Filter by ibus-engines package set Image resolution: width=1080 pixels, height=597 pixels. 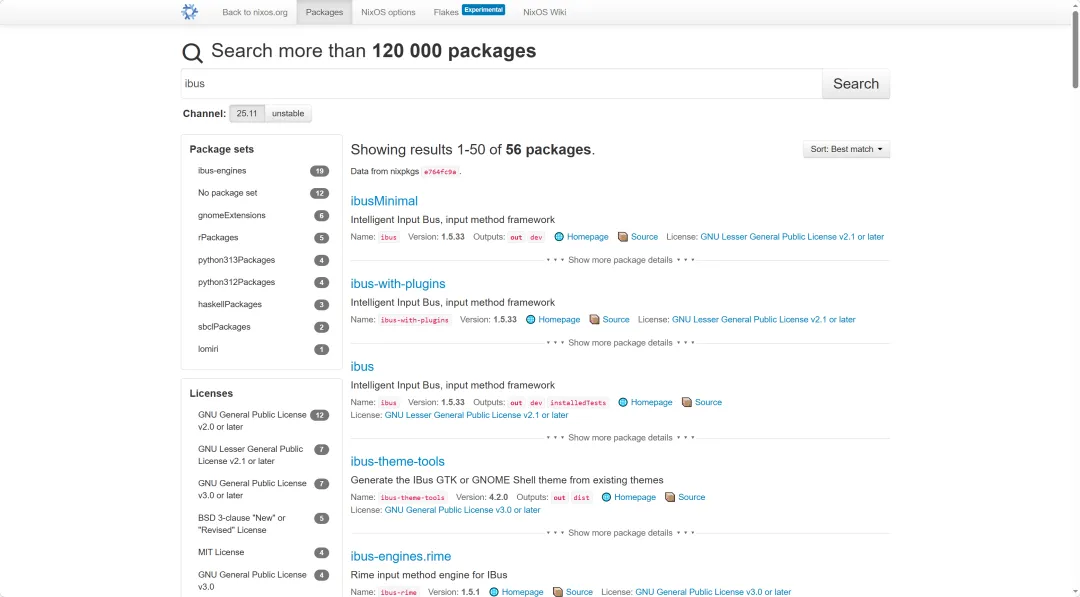(x=222, y=171)
